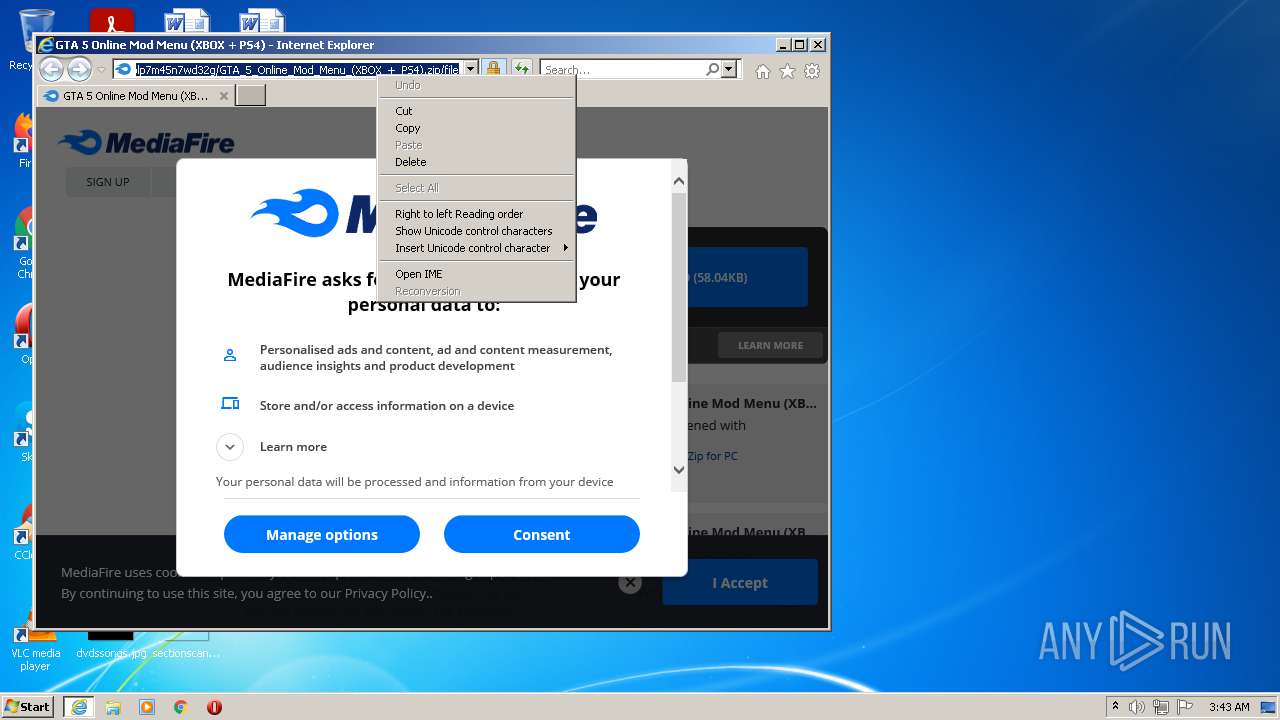
Task: Click the network tray icon
Action: [x=1161, y=707]
